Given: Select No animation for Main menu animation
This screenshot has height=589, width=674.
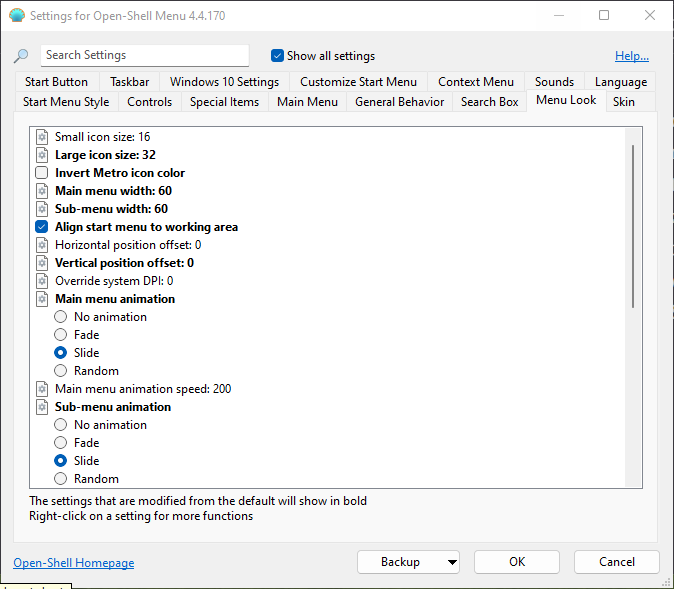Looking at the screenshot, I should 61,317.
